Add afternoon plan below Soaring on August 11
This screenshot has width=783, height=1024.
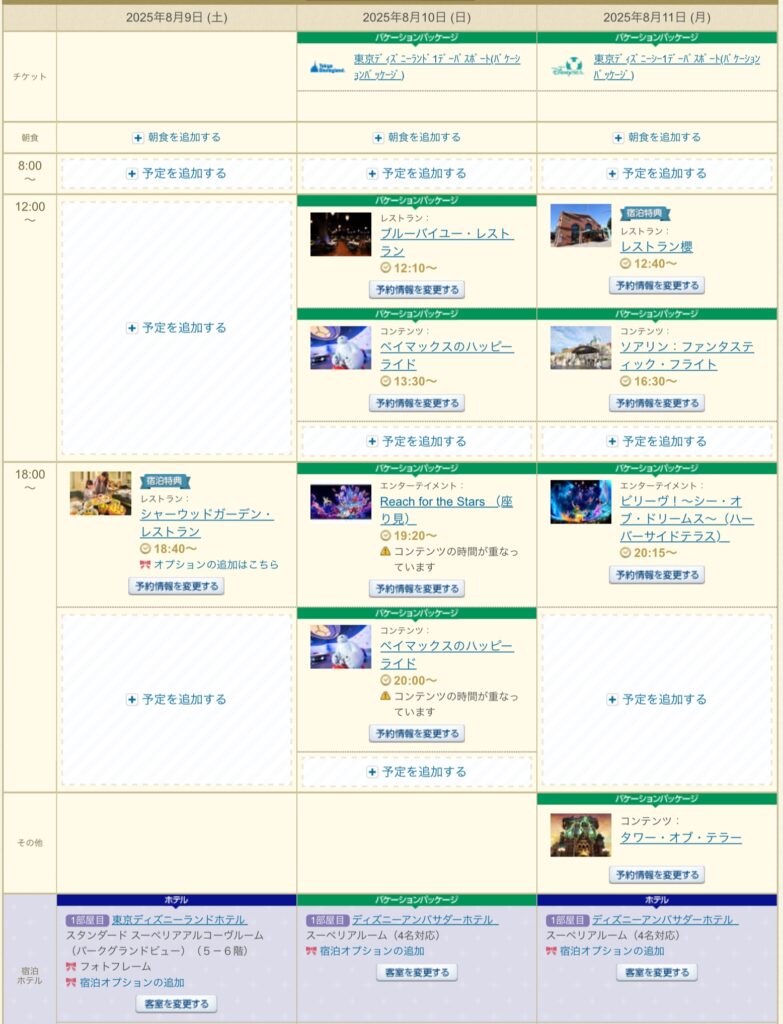(x=657, y=441)
